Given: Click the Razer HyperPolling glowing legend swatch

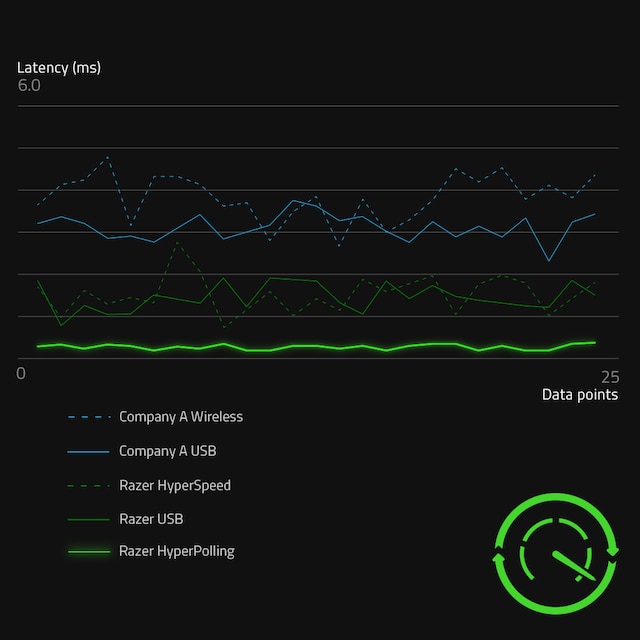Looking at the screenshot, I should pos(87,551).
